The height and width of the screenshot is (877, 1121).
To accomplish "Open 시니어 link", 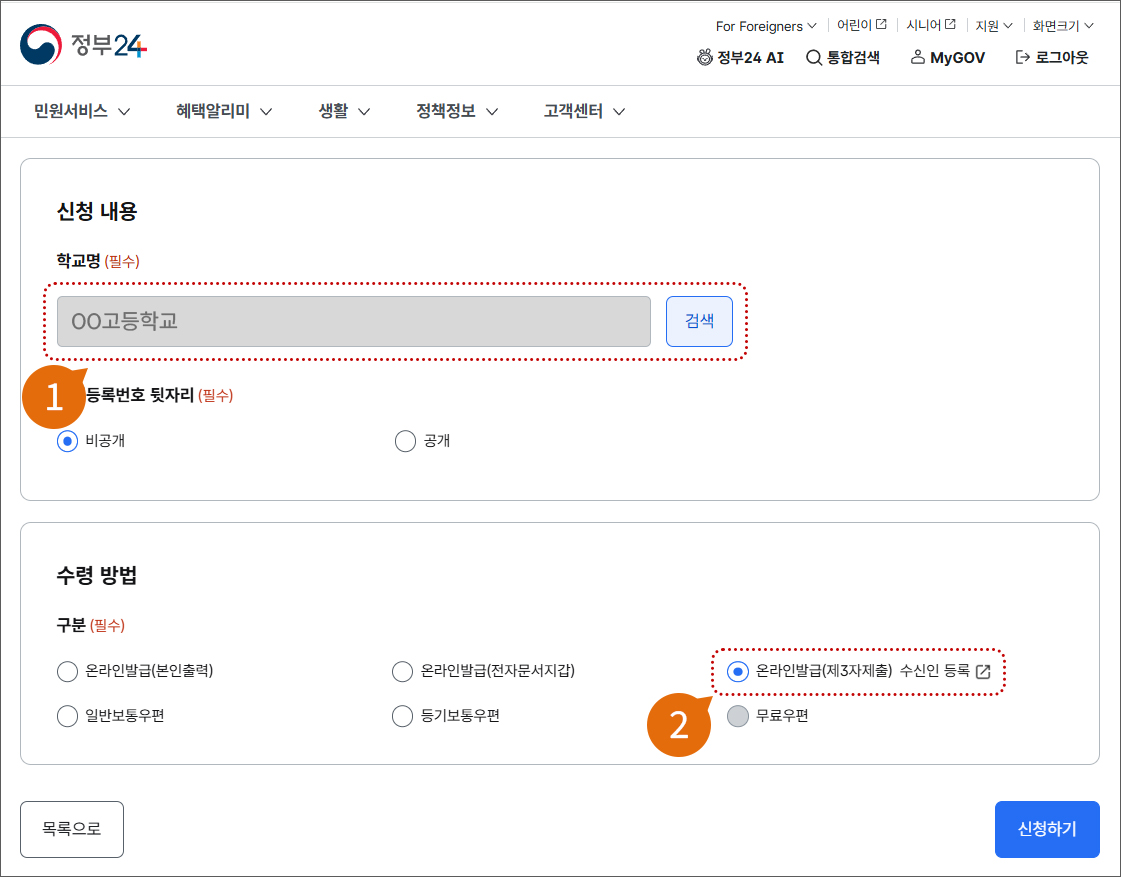I will click(924, 25).
